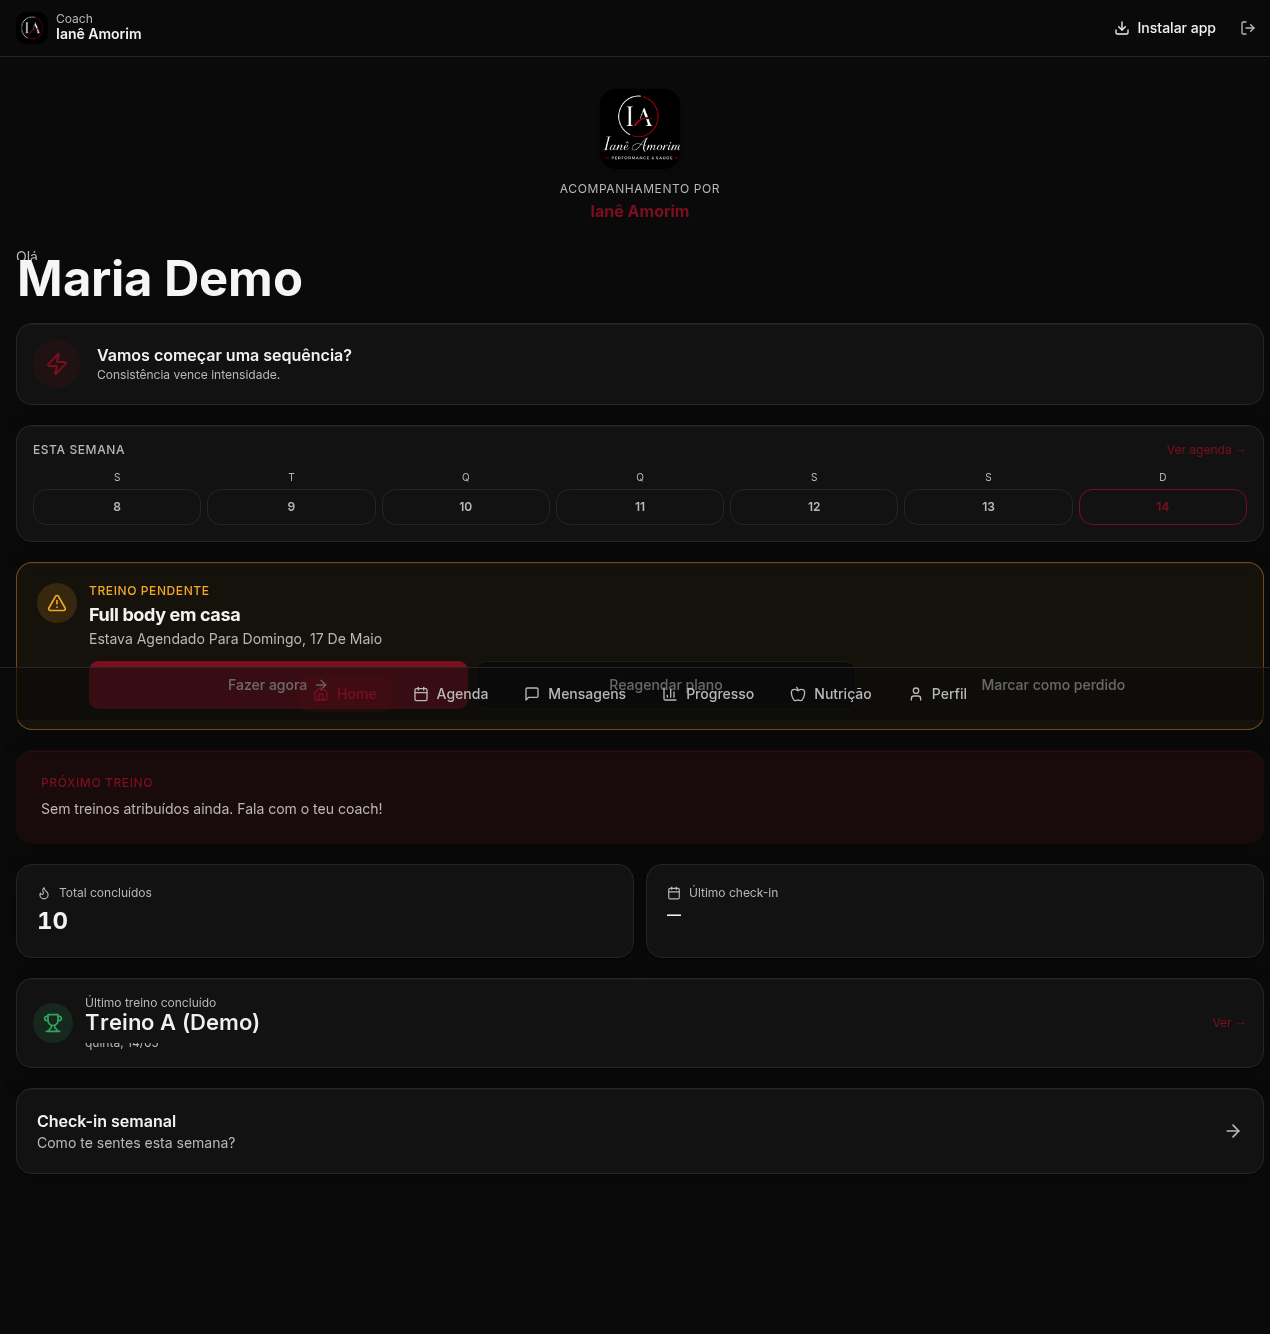The height and width of the screenshot is (1334, 1270).
Task: Open the Ver agenda link
Action: pyautogui.click(x=1206, y=450)
